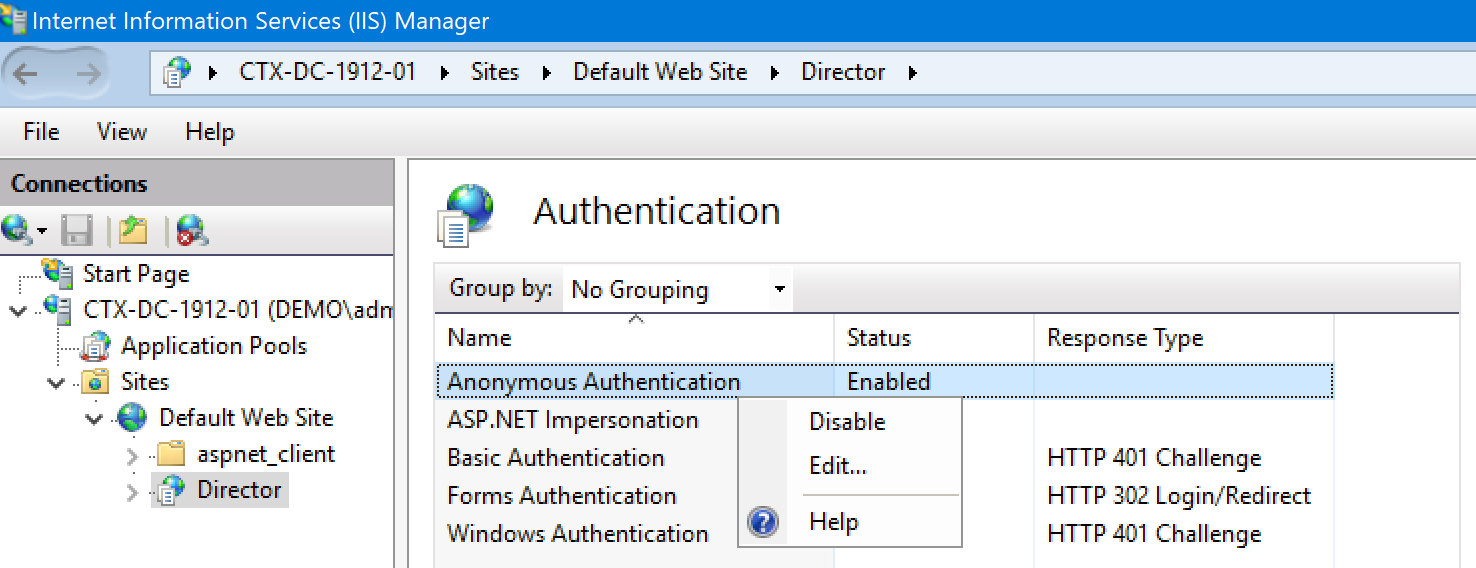Sort by the Name column header
Screen dimensions: 1476x568
coord(634,338)
